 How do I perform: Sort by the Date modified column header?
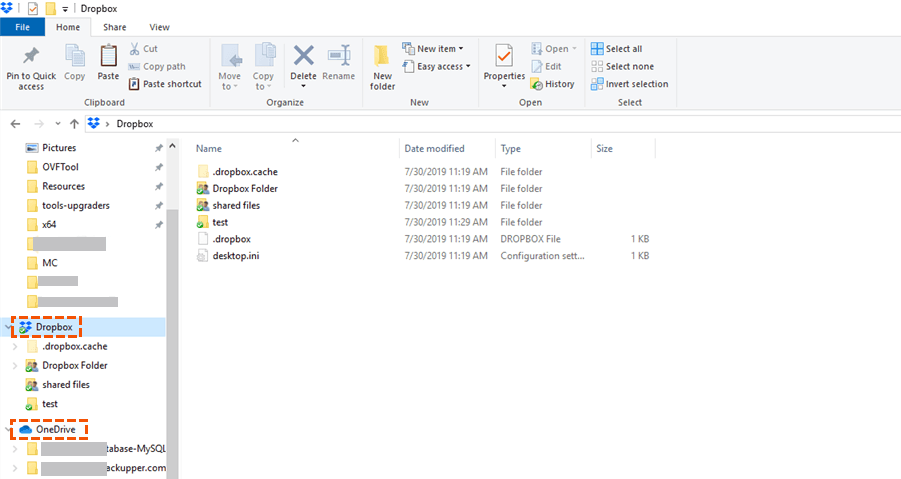tap(434, 149)
